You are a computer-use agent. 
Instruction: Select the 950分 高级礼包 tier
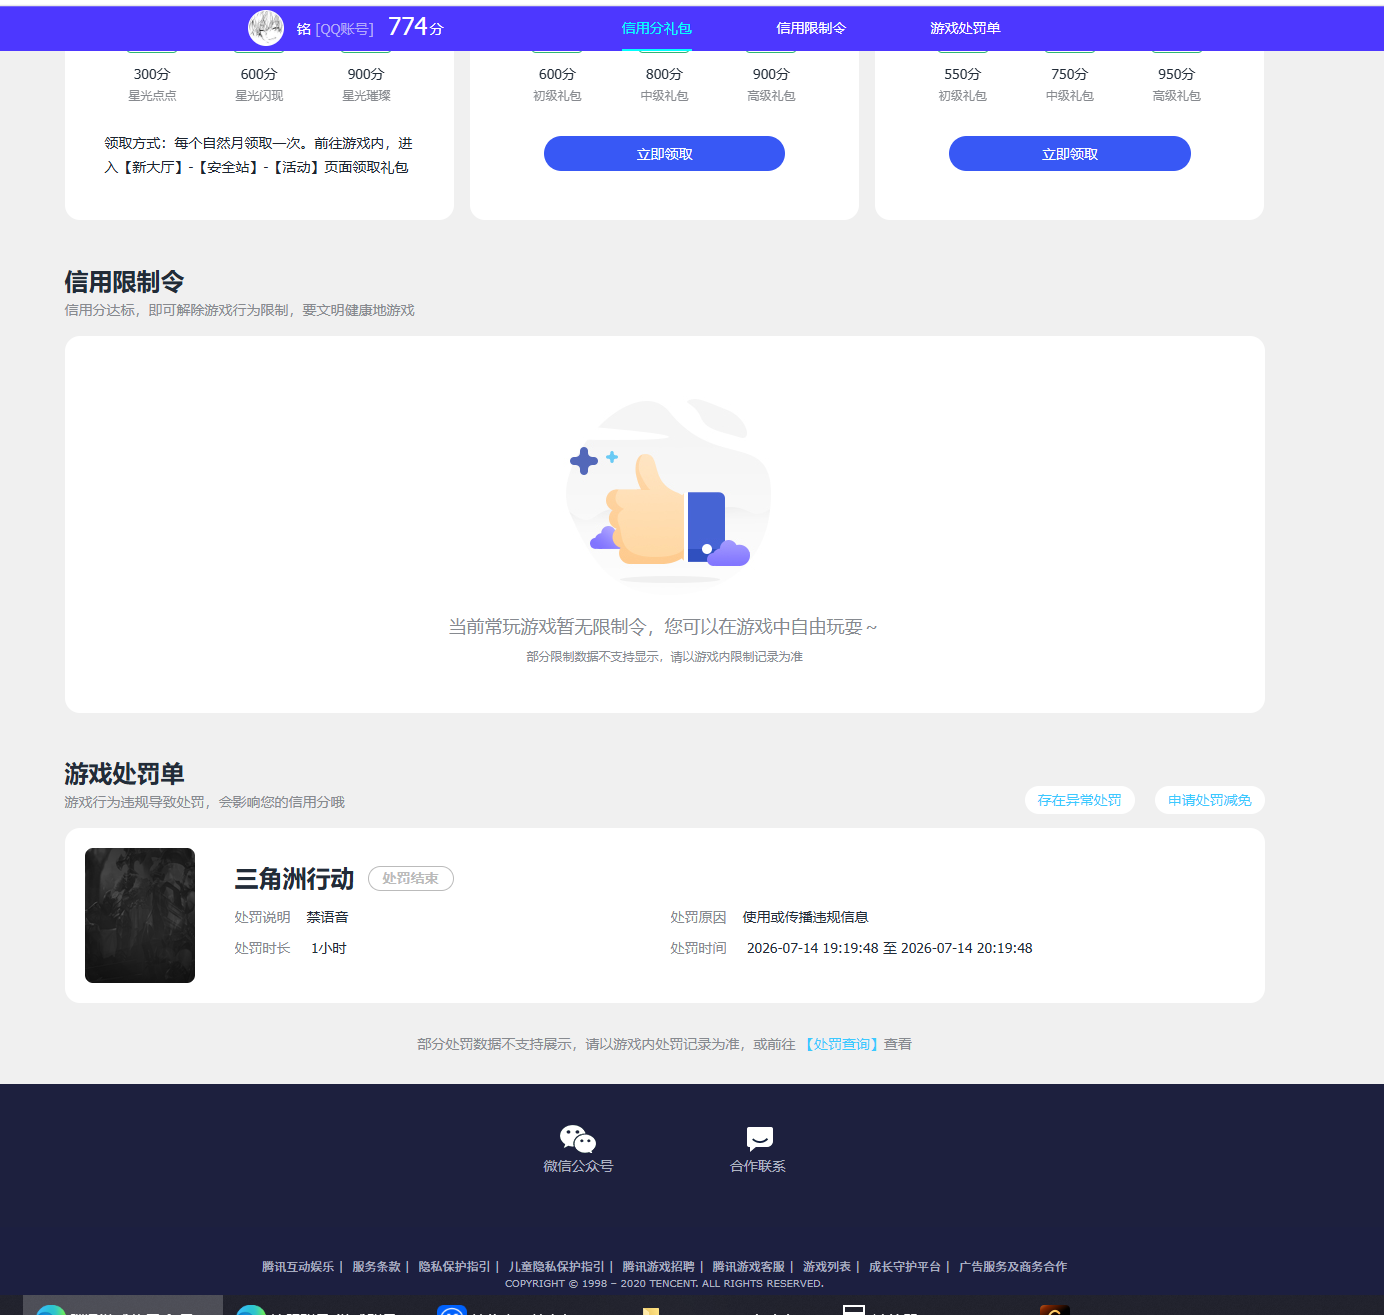pyautogui.click(x=1176, y=84)
